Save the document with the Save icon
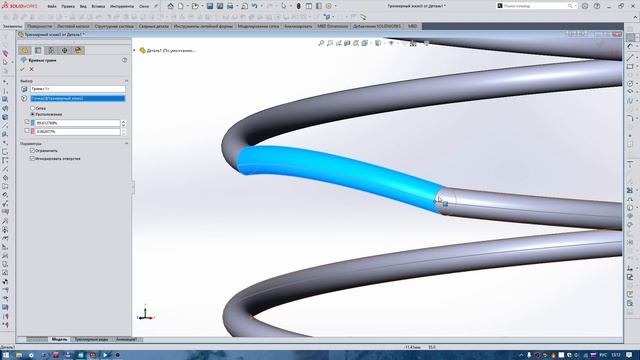 point(210,6)
